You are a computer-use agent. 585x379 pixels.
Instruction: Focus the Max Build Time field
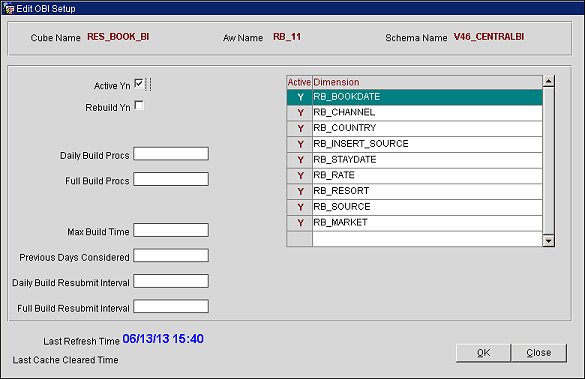pyautogui.click(x=171, y=230)
